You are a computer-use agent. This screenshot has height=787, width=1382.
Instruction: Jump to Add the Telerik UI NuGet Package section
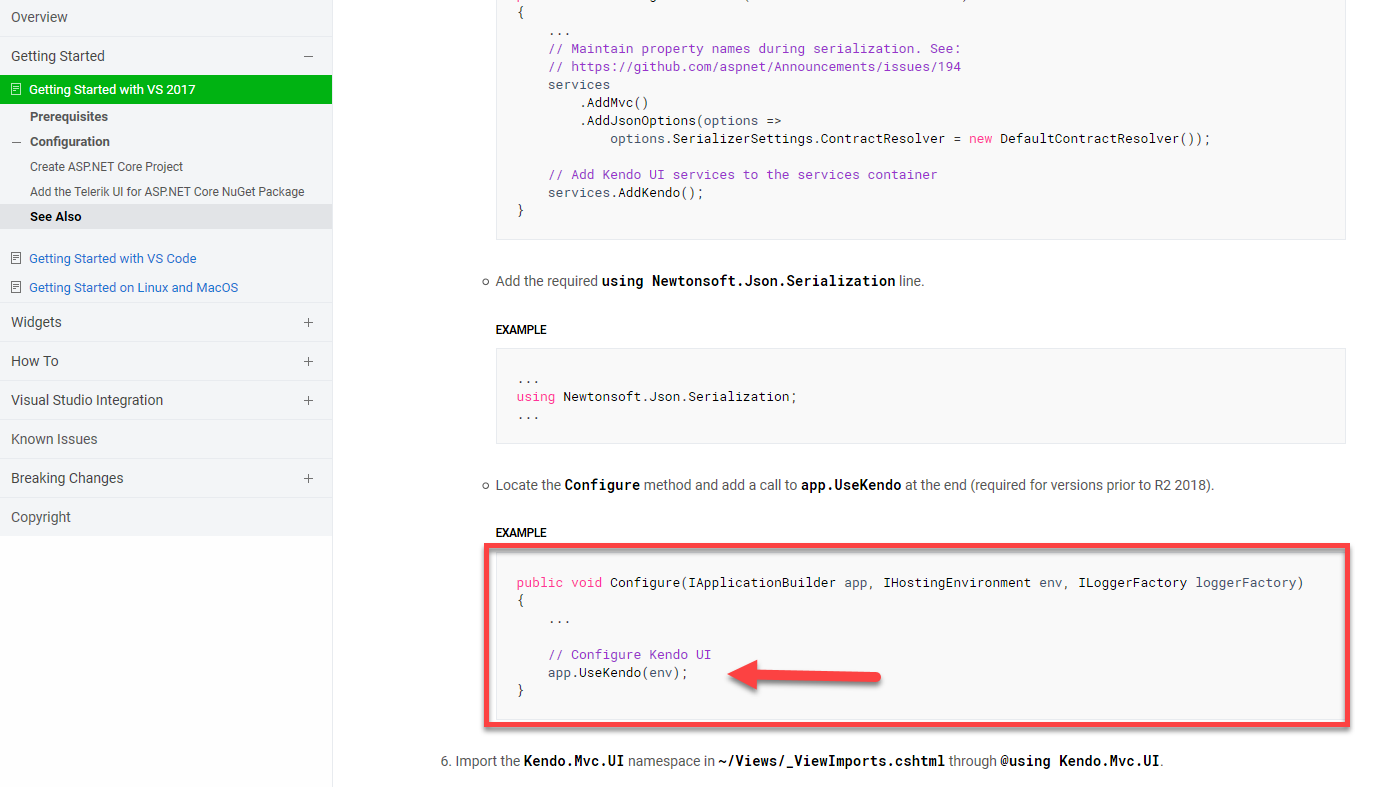click(167, 192)
